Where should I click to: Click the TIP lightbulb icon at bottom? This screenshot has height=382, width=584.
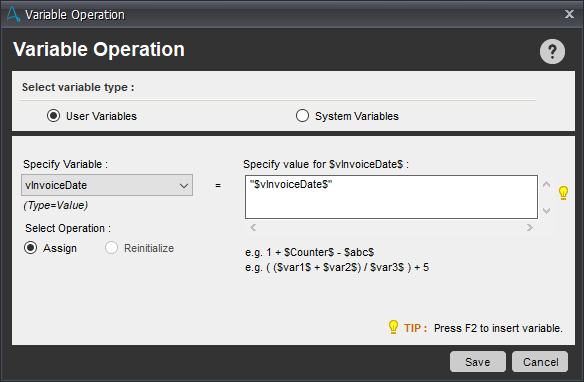point(393,327)
